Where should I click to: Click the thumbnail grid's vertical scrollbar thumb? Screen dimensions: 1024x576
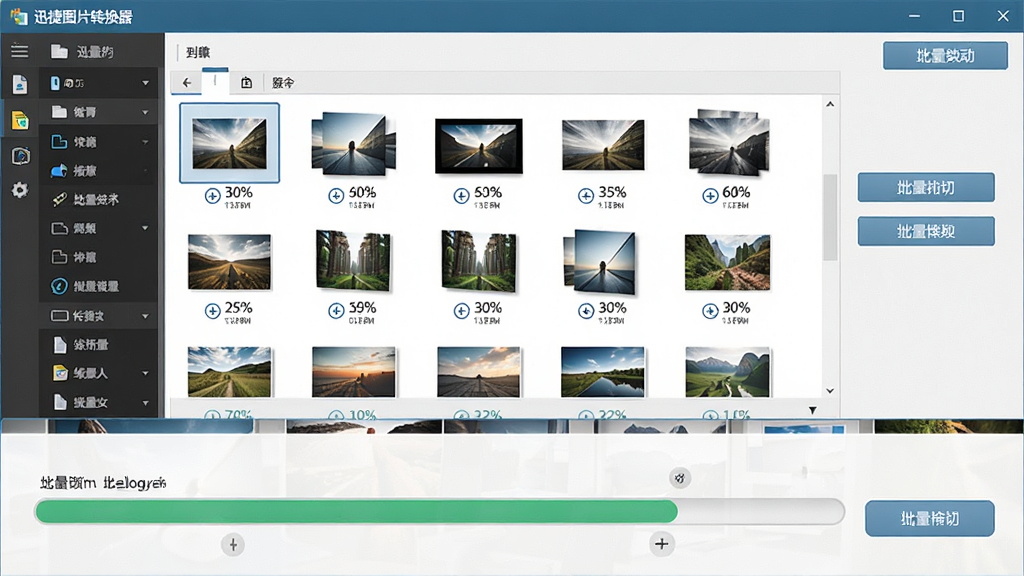[830, 217]
